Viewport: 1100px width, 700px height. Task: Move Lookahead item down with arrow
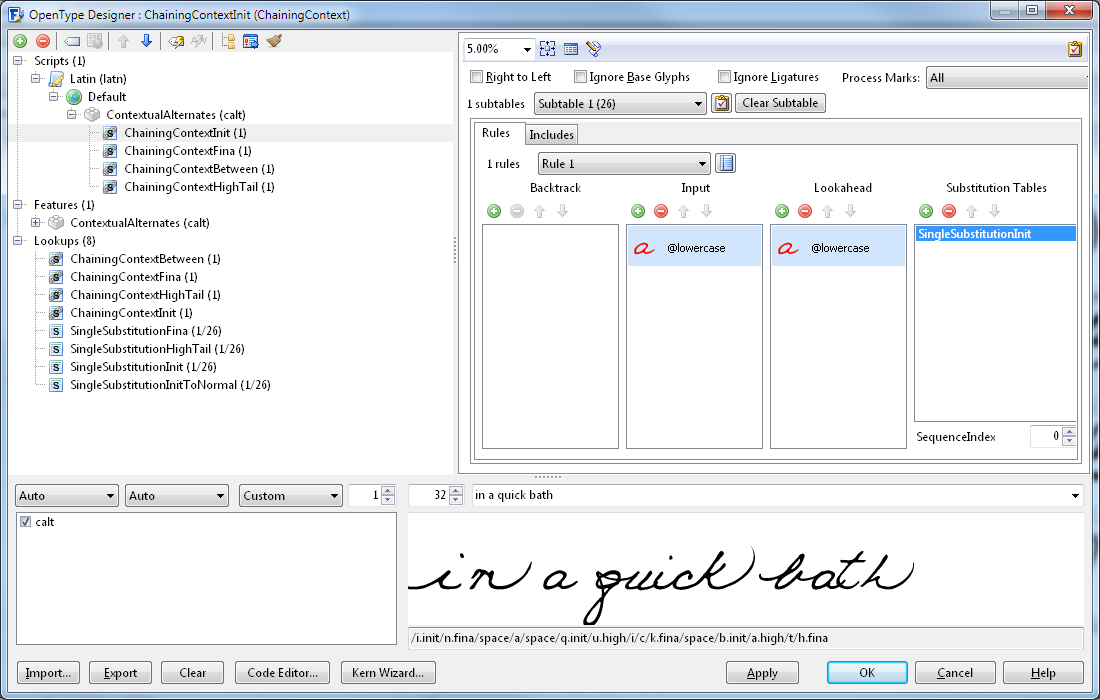850,210
